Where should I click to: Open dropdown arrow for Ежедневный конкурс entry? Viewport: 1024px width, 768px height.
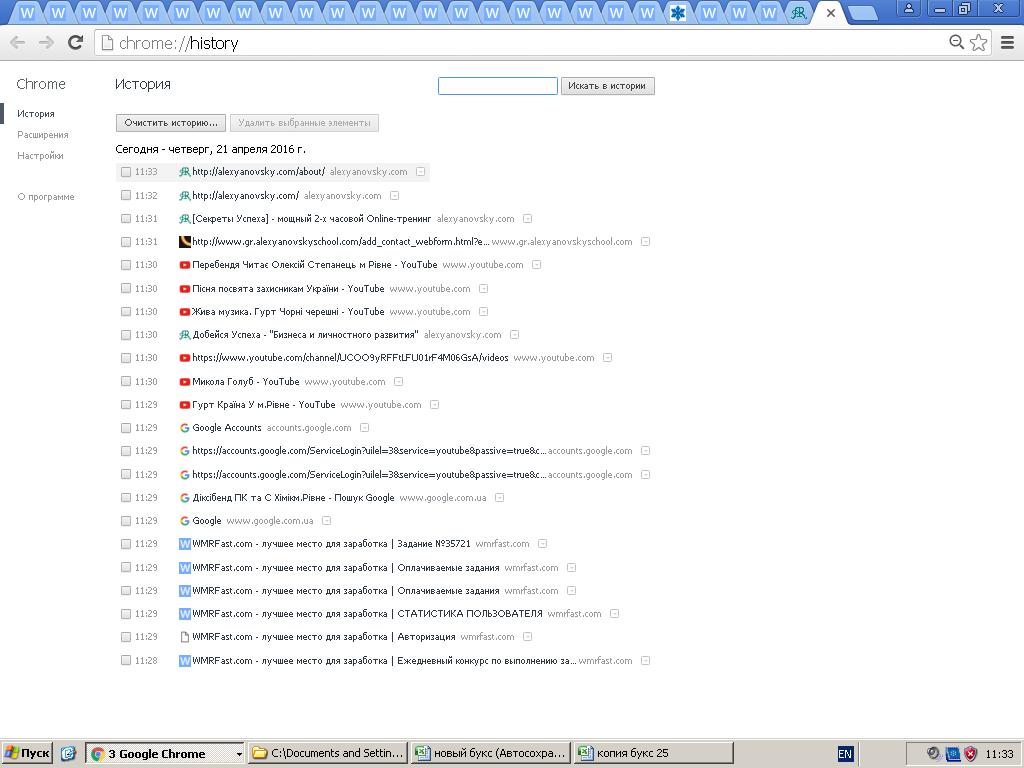(x=645, y=661)
